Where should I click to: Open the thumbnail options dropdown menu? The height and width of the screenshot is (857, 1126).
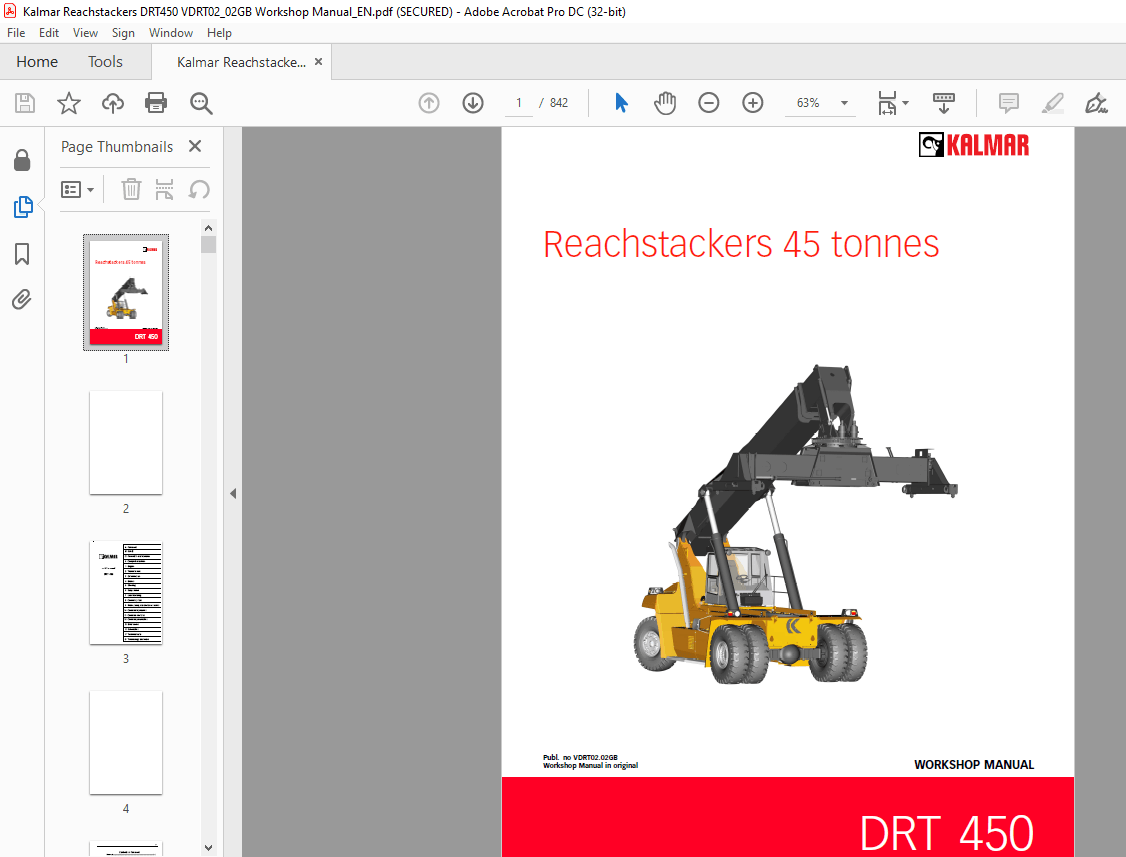click(77, 189)
